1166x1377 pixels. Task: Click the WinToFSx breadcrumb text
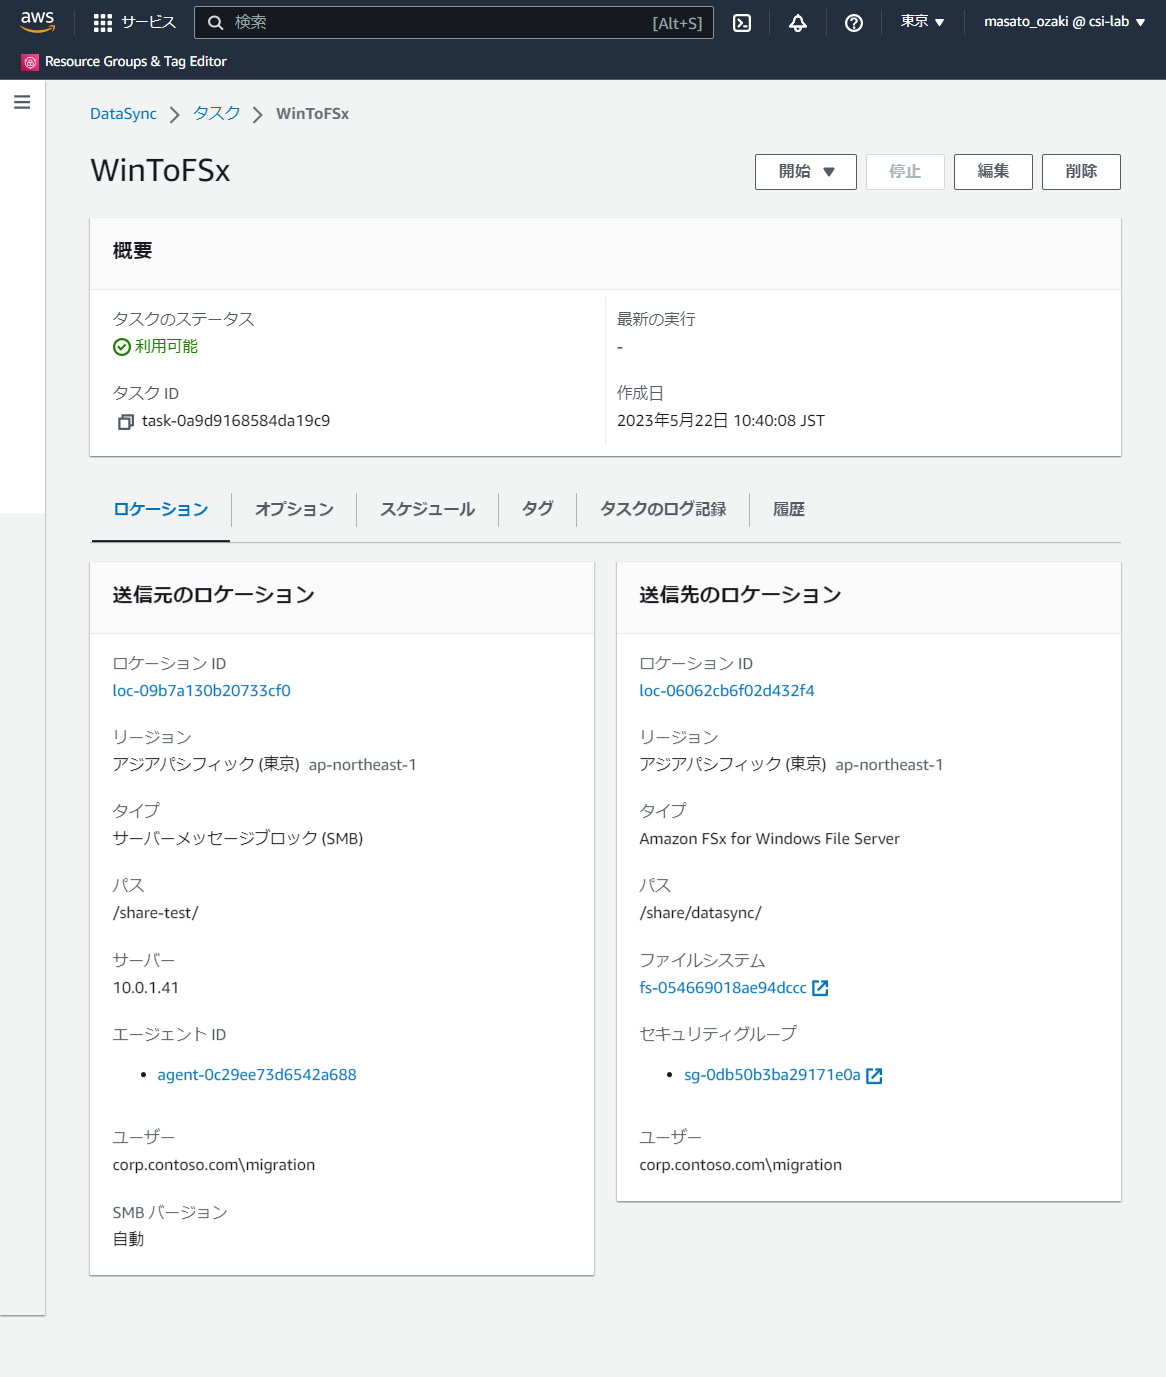312,114
